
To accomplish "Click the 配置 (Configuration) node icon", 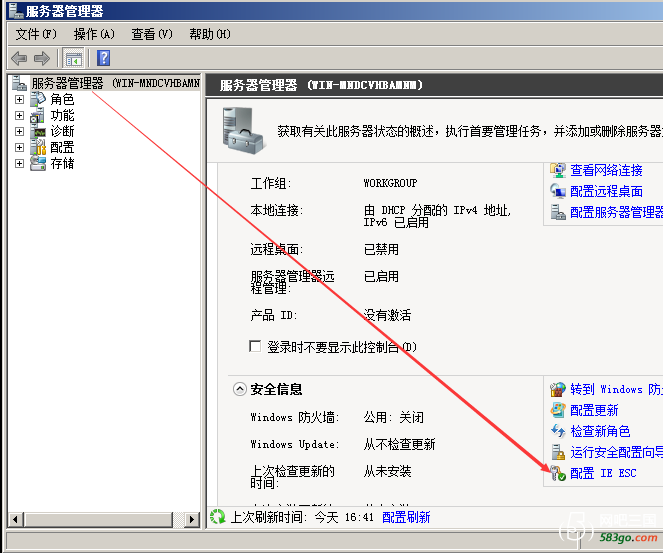I will point(38,147).
